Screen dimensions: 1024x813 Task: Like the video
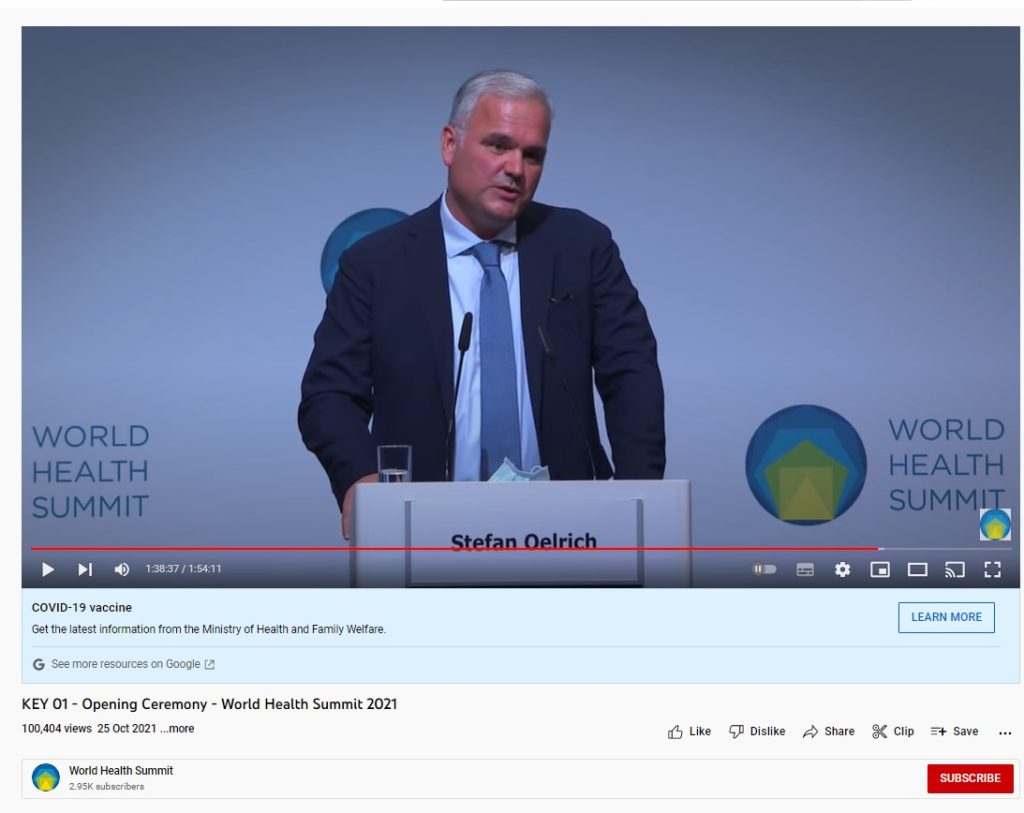(x=689, y=731)
